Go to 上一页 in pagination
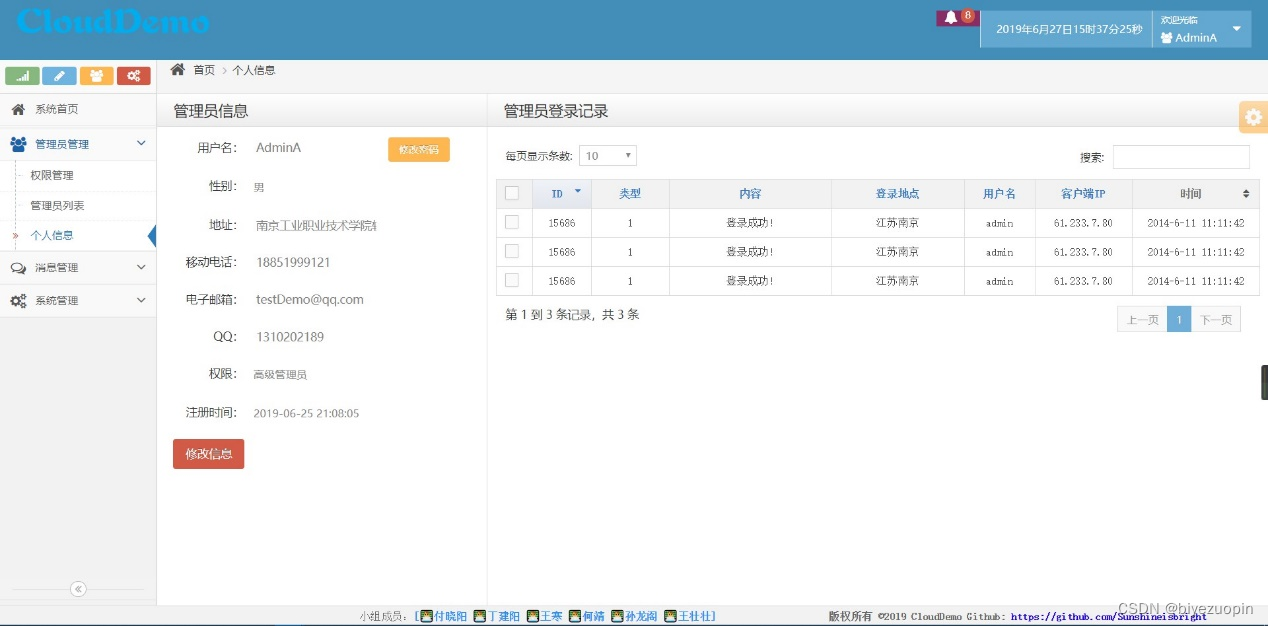 click(1142, 320)
